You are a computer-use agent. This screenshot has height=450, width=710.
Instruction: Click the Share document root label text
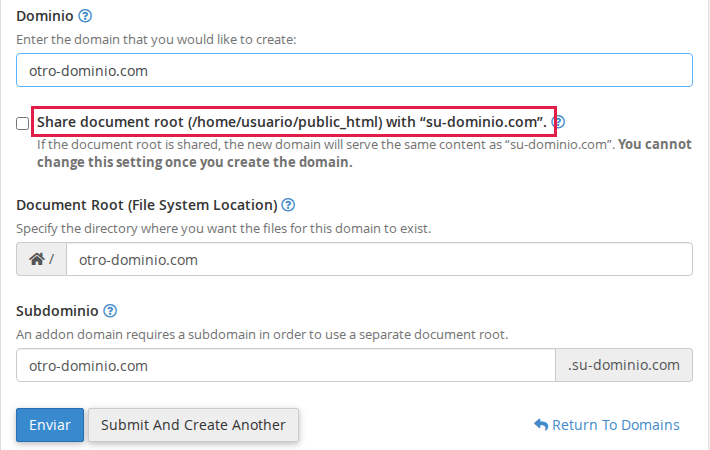[x=292, y=122]
